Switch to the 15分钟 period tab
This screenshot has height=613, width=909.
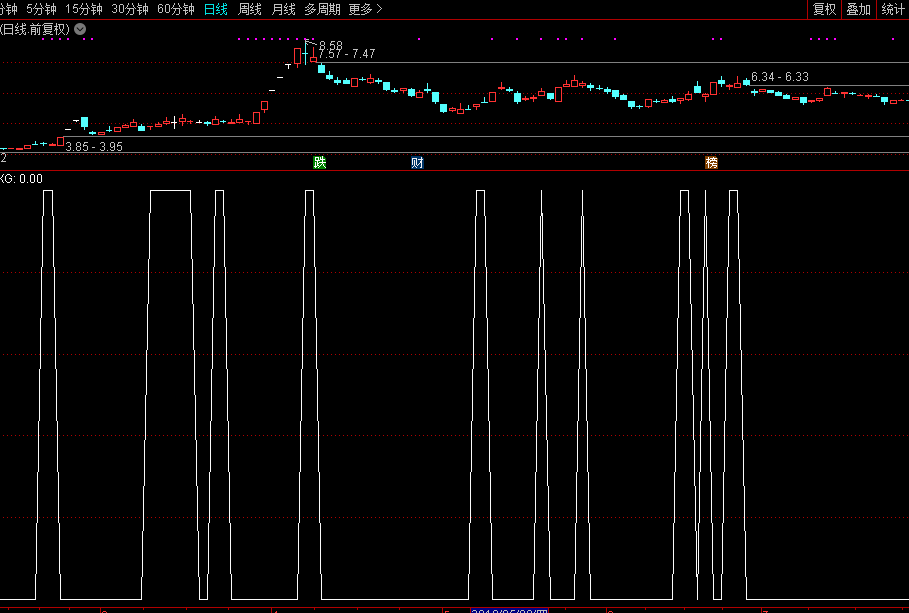point(84,9)
